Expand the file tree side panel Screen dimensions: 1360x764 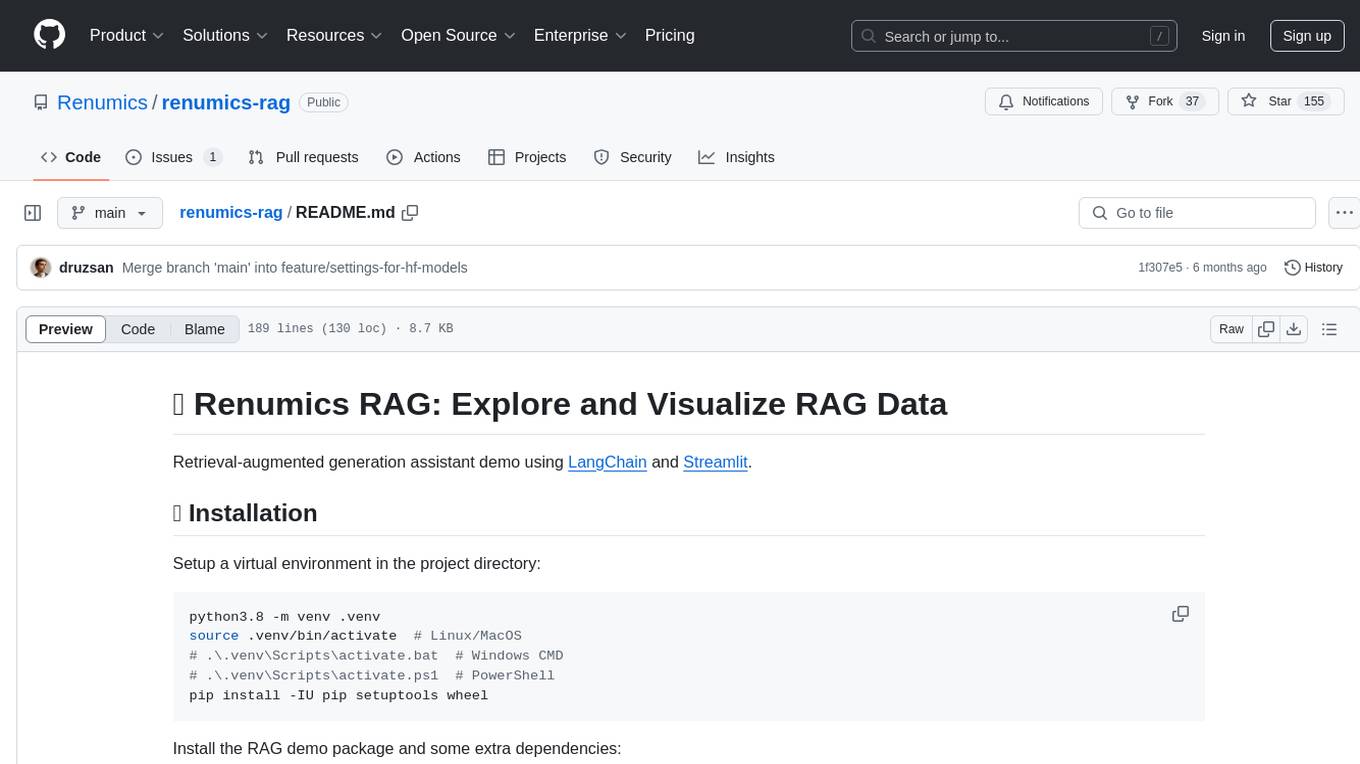(32, 213)
